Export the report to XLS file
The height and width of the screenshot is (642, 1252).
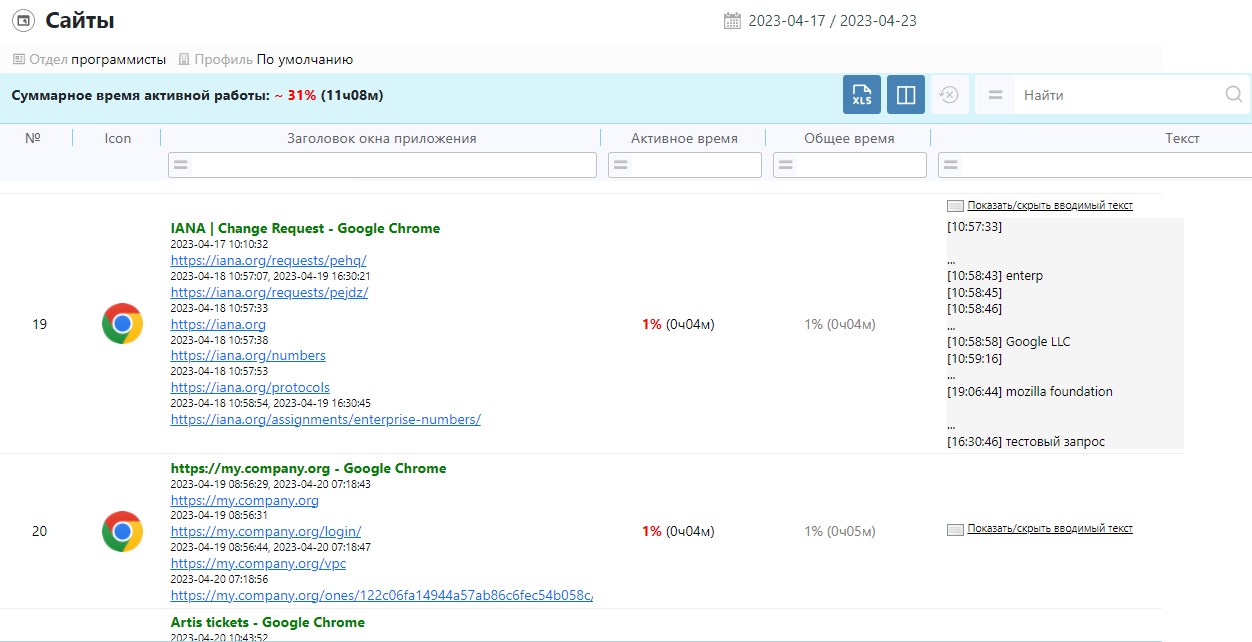pyautogui.click(x=861, y=95)
